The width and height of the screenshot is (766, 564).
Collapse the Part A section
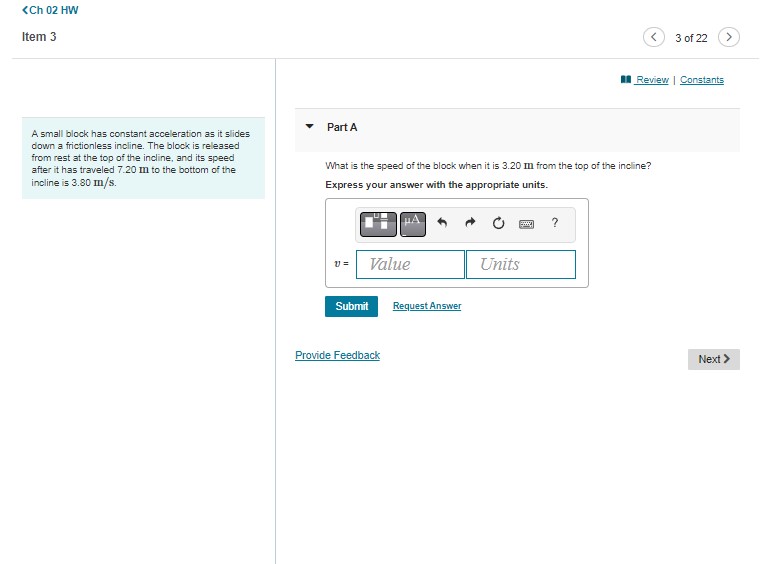(309, 126)
